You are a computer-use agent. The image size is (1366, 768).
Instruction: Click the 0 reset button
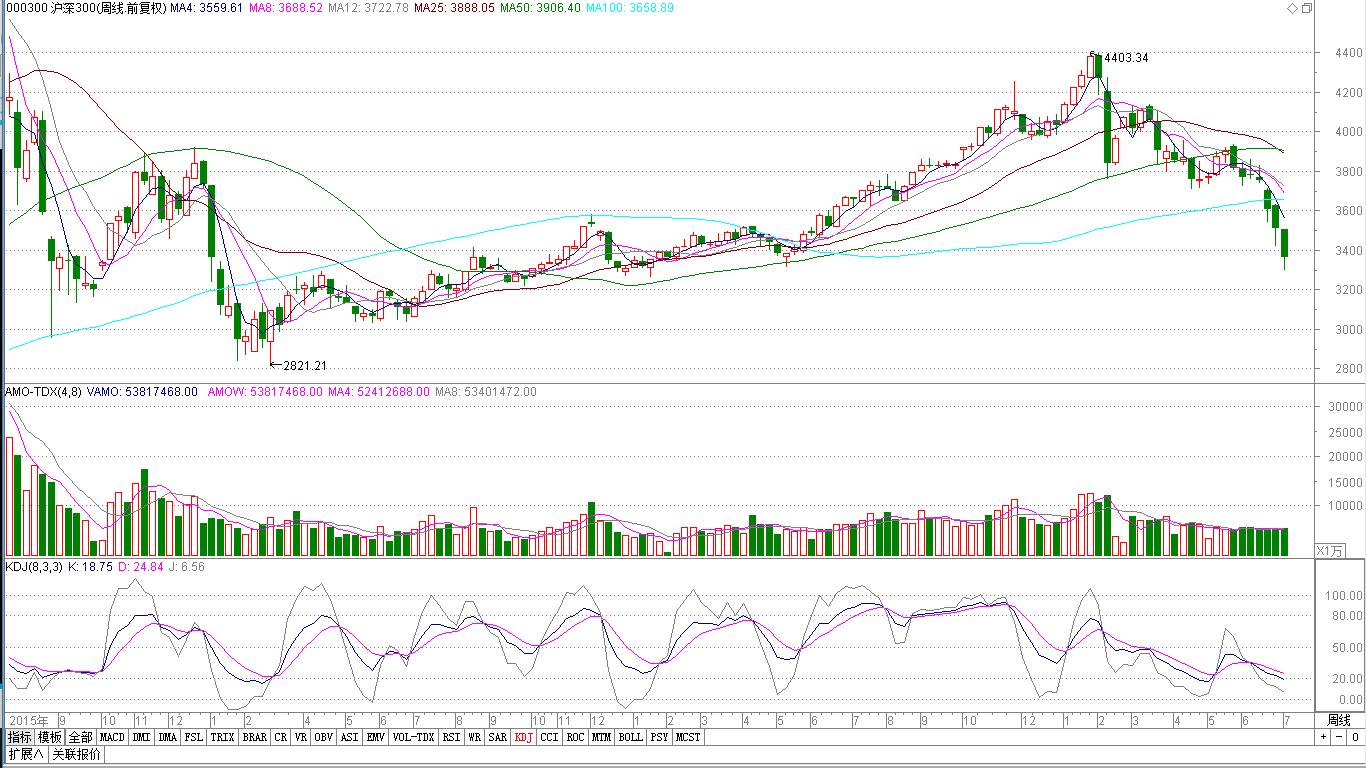(x=1354, y=737)
